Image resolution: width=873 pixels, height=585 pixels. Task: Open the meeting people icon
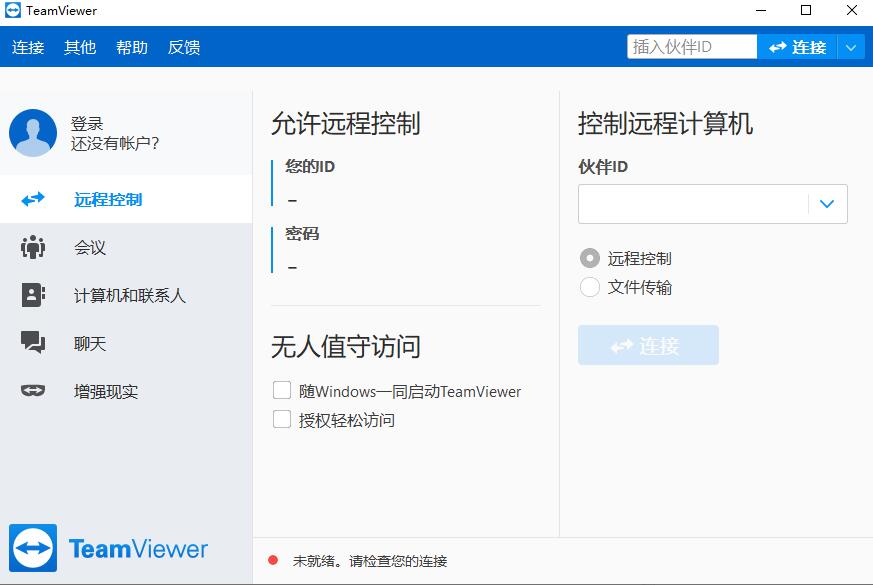(x=33, y=247)
